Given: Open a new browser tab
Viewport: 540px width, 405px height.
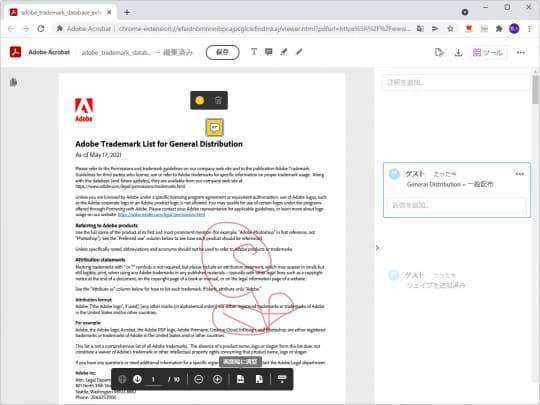Looking at the screenshot, I should tap(127, 12).
